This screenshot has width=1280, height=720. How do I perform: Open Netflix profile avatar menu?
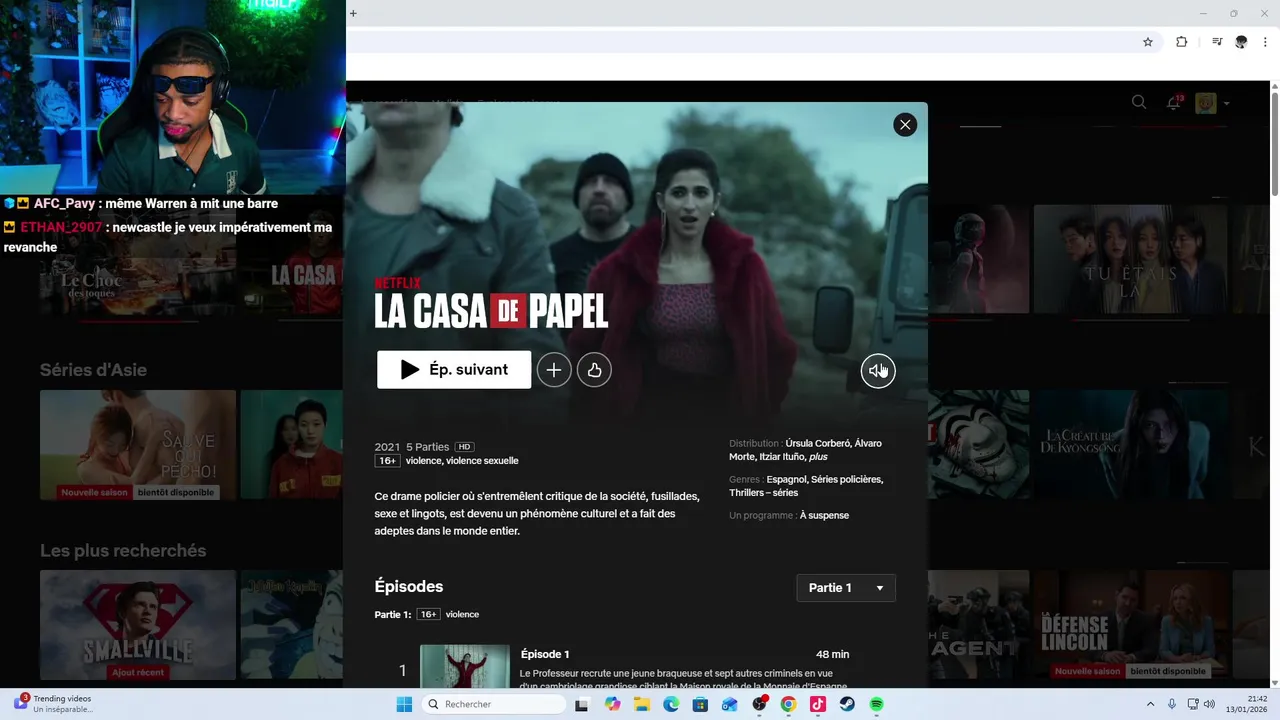[1206, 103]
